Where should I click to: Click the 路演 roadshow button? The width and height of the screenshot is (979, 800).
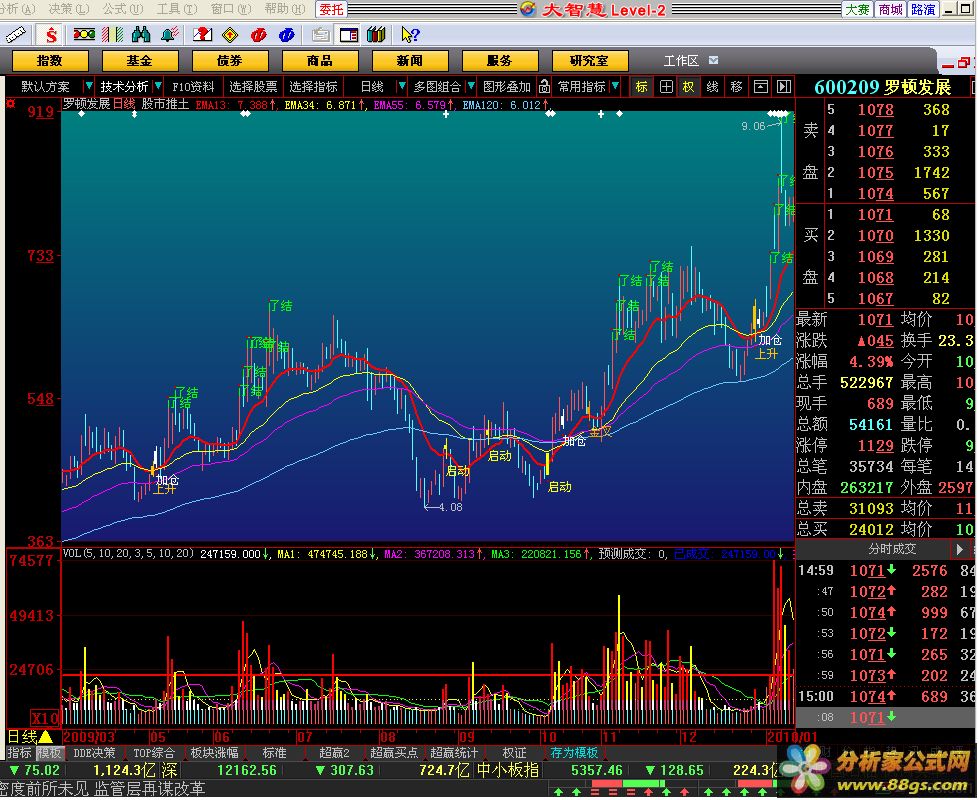click(x=923, y=9)
